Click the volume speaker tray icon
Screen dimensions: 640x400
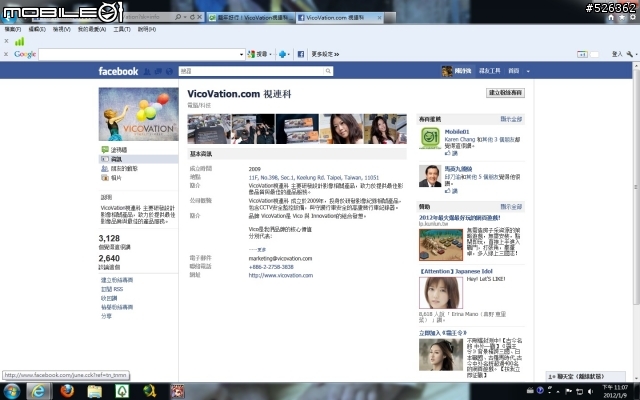[590, 391]
